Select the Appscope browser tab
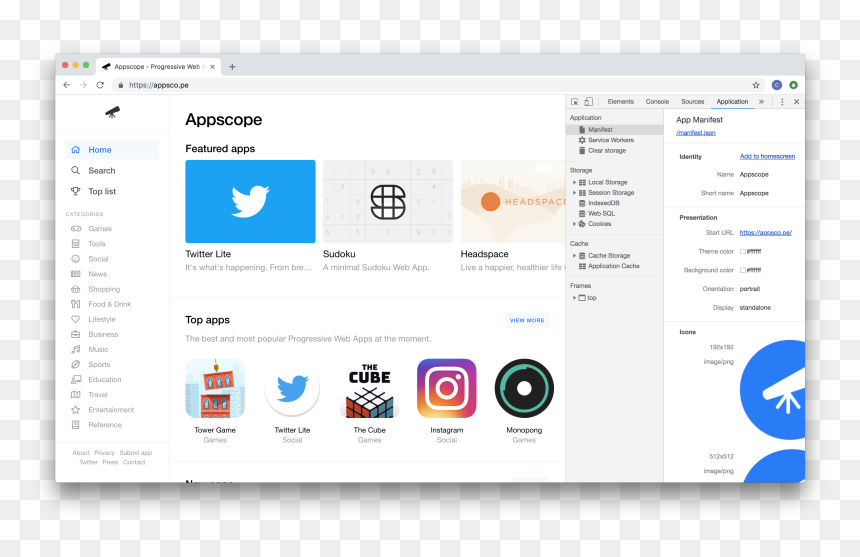860x557 pixels. pos(157,67)
